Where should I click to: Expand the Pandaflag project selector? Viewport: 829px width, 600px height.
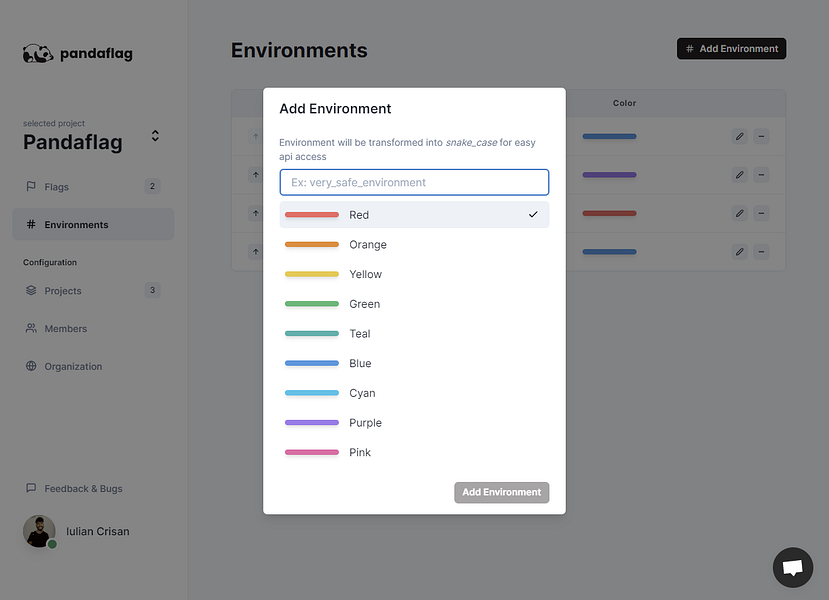pos(155,136)
